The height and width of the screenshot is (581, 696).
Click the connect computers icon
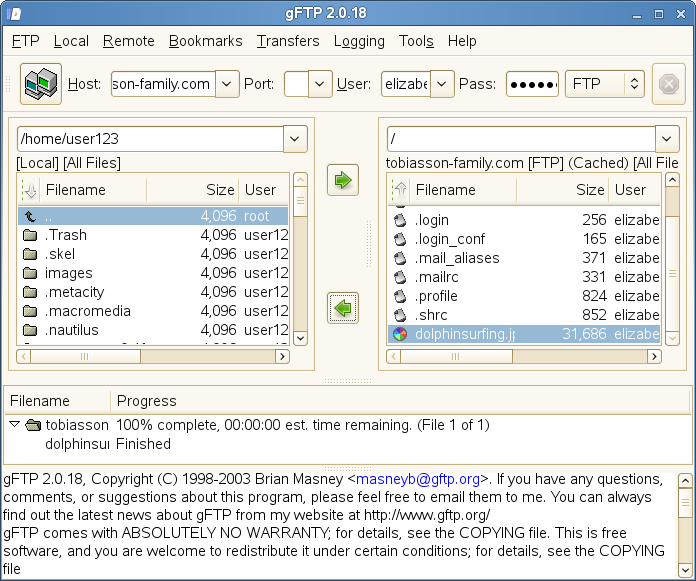tap(41, 84)
